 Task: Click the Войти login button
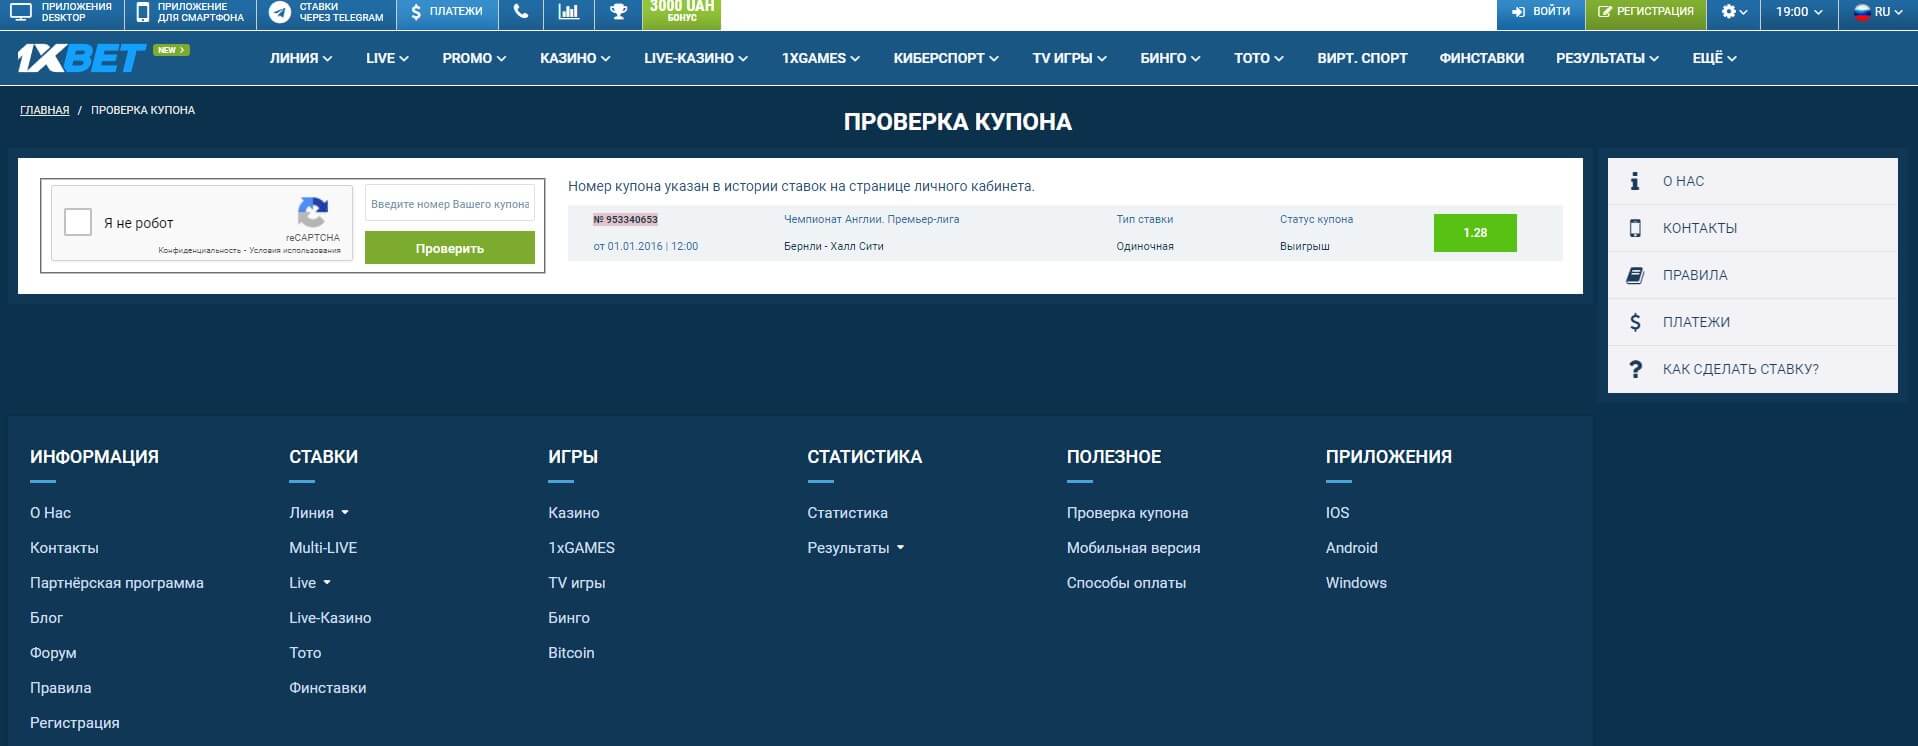click(1540, 12)
